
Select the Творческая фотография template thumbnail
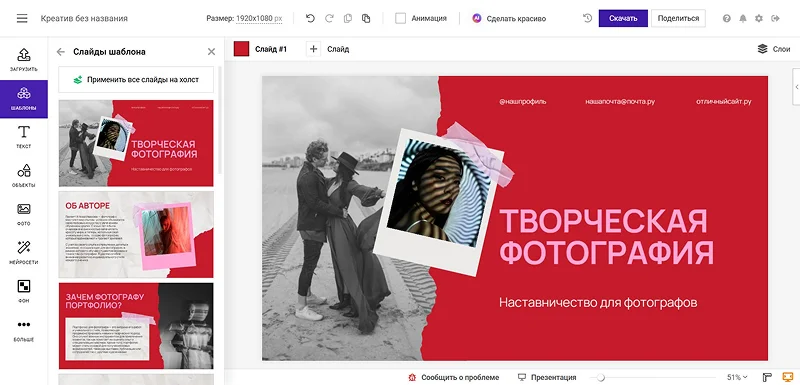click(136, 143)
